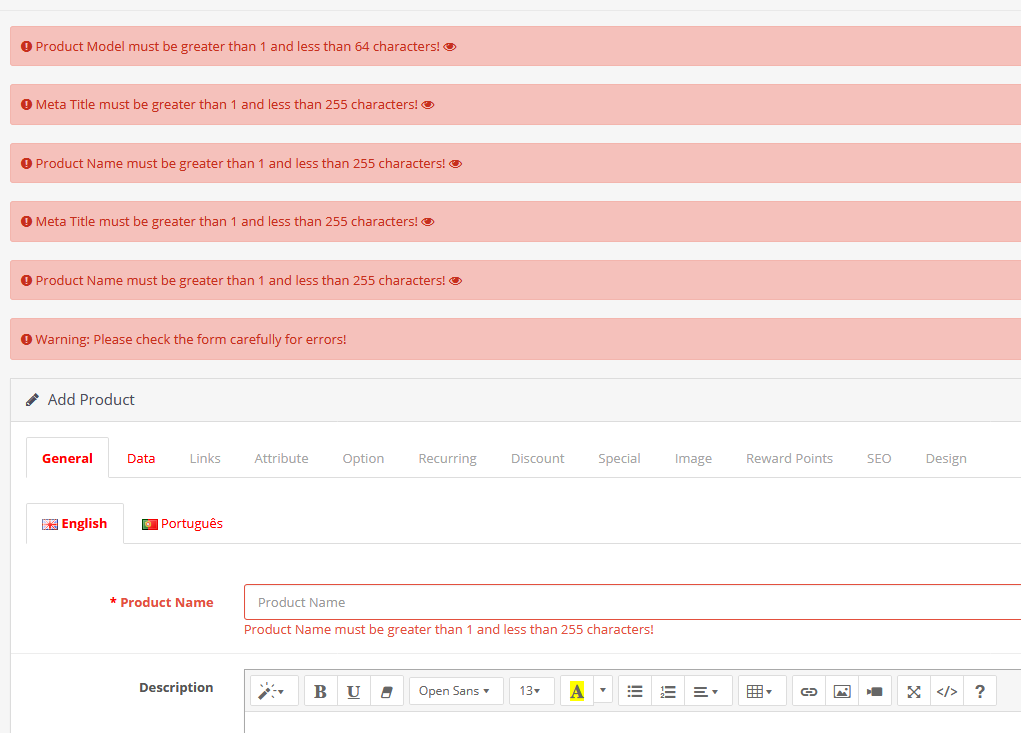Click the eraser remove font style button
Image resolution: width=1021 pixels, height=733 pixels.
pyautogui.click(x=387, y=691)
